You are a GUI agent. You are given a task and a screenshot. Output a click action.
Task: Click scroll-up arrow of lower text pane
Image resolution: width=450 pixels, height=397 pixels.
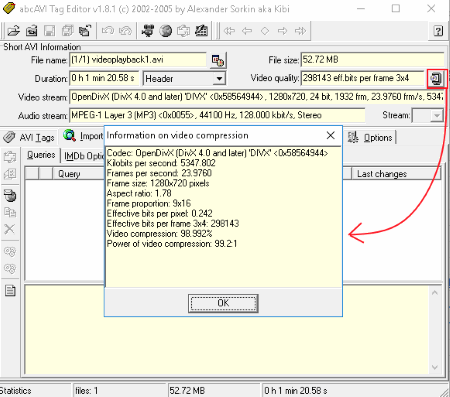tap(435, 293)
